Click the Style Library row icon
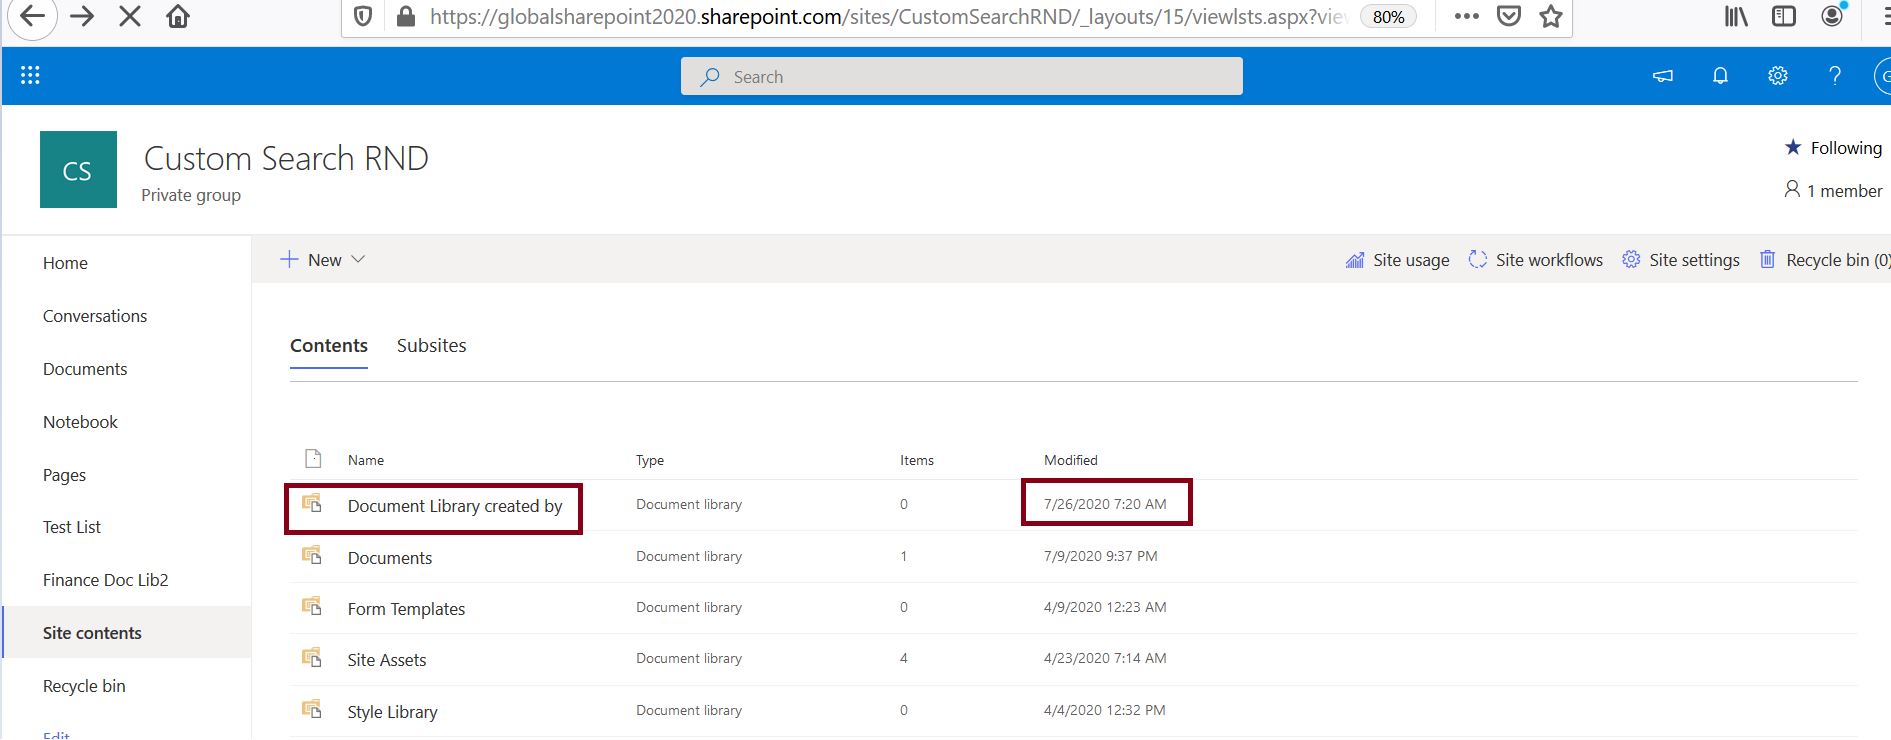The width and height of the screenshot is (1891, 740). click(x=312, y=709)
